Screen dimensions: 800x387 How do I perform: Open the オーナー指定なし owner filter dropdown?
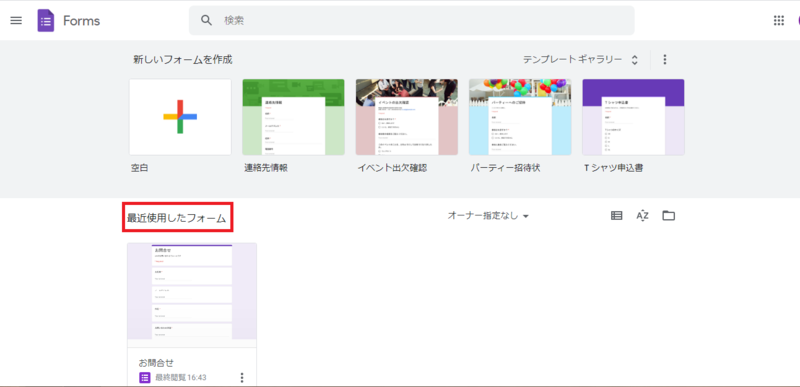488,216
